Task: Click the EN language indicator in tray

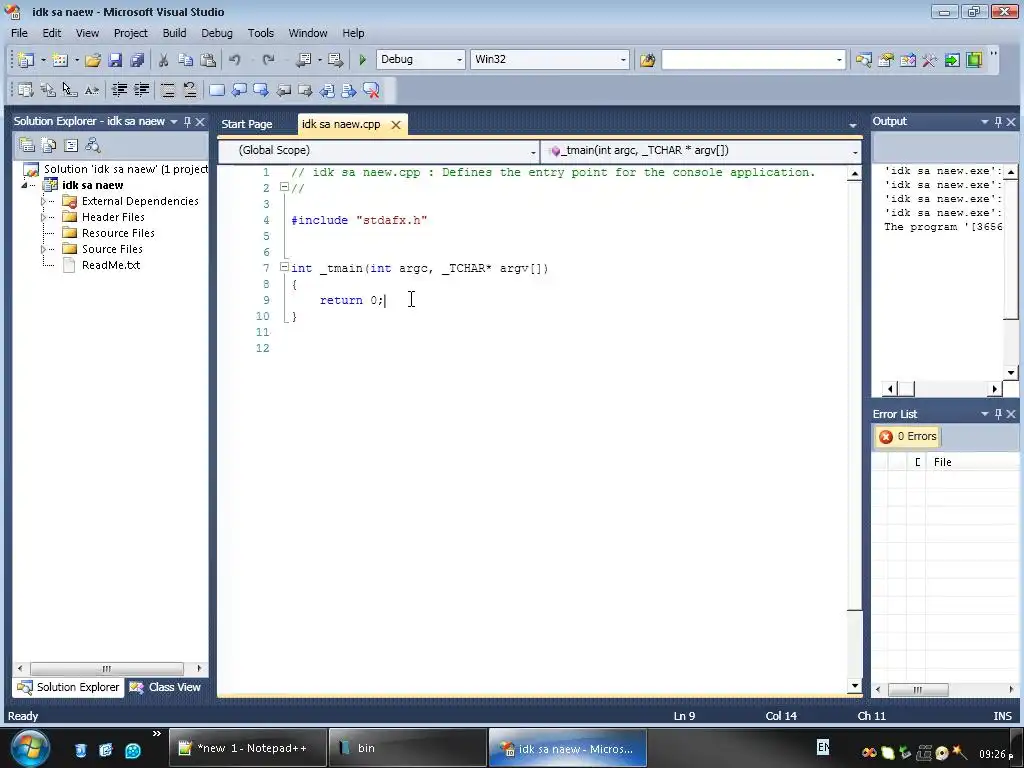Action: [823, 746]
